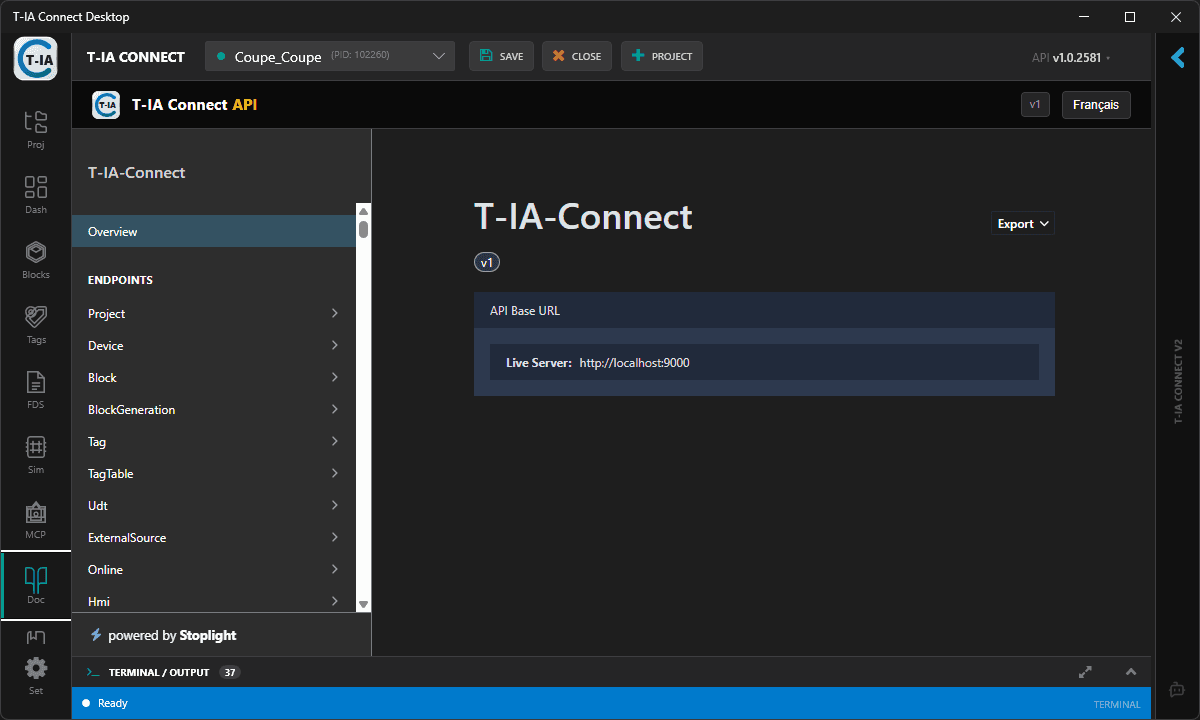Open the Proj section in the sidebar
This screenshot has height=720, width=1200.
(35, 130)
